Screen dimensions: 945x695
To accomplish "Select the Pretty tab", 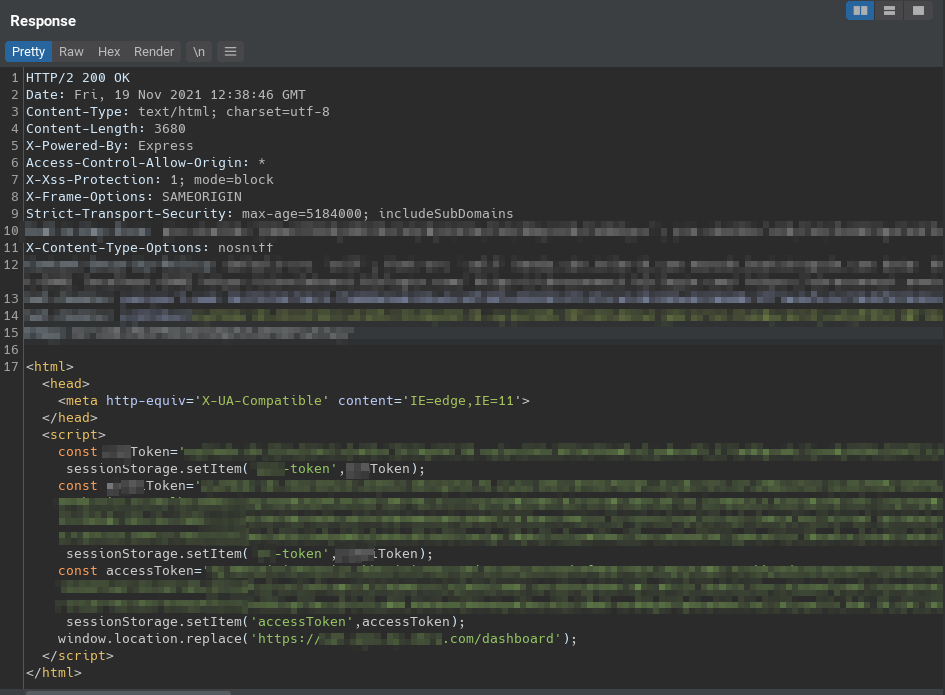I will pyautogui.click(x=28, y=52).
